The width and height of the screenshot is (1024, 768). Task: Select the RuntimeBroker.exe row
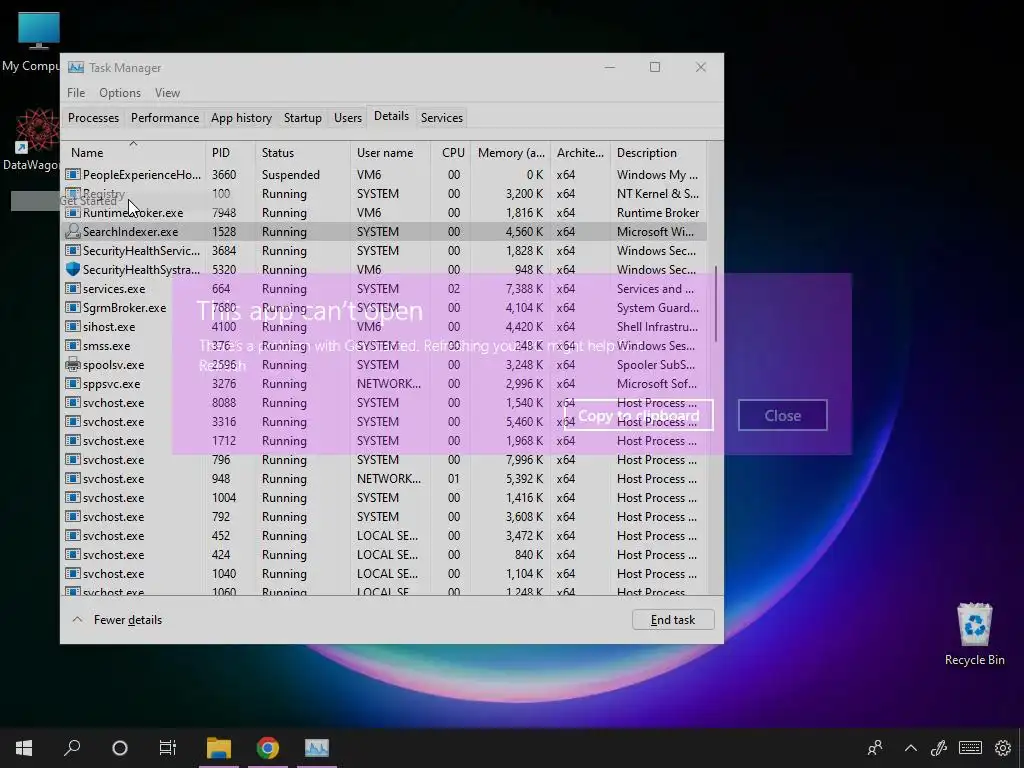pos(384,212)
